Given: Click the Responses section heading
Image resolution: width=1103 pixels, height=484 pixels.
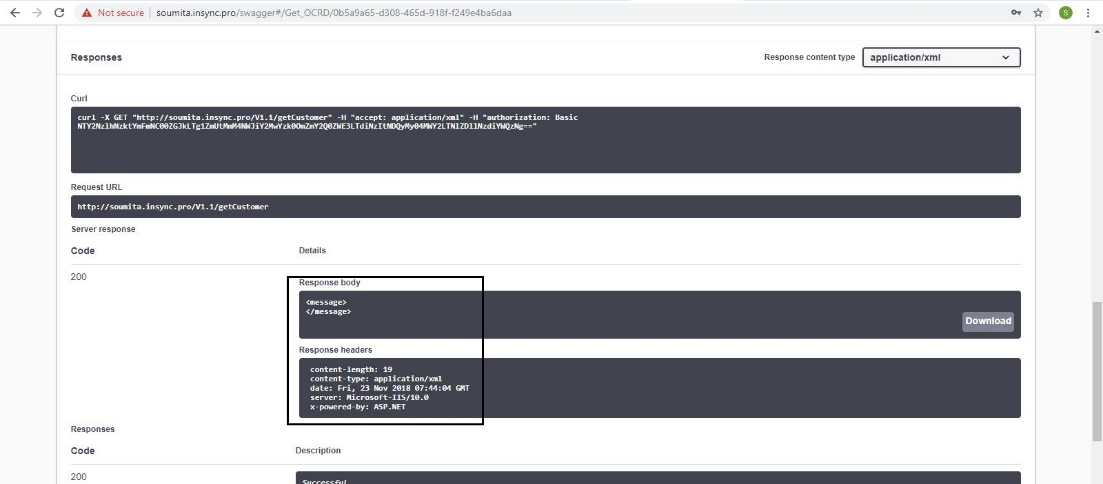Looking at the screenshot, I should click(96, 58).
